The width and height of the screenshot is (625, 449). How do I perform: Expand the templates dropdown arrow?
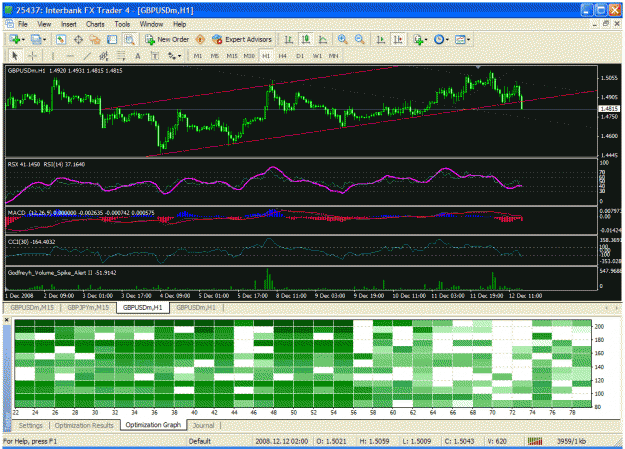coord(469,40)
